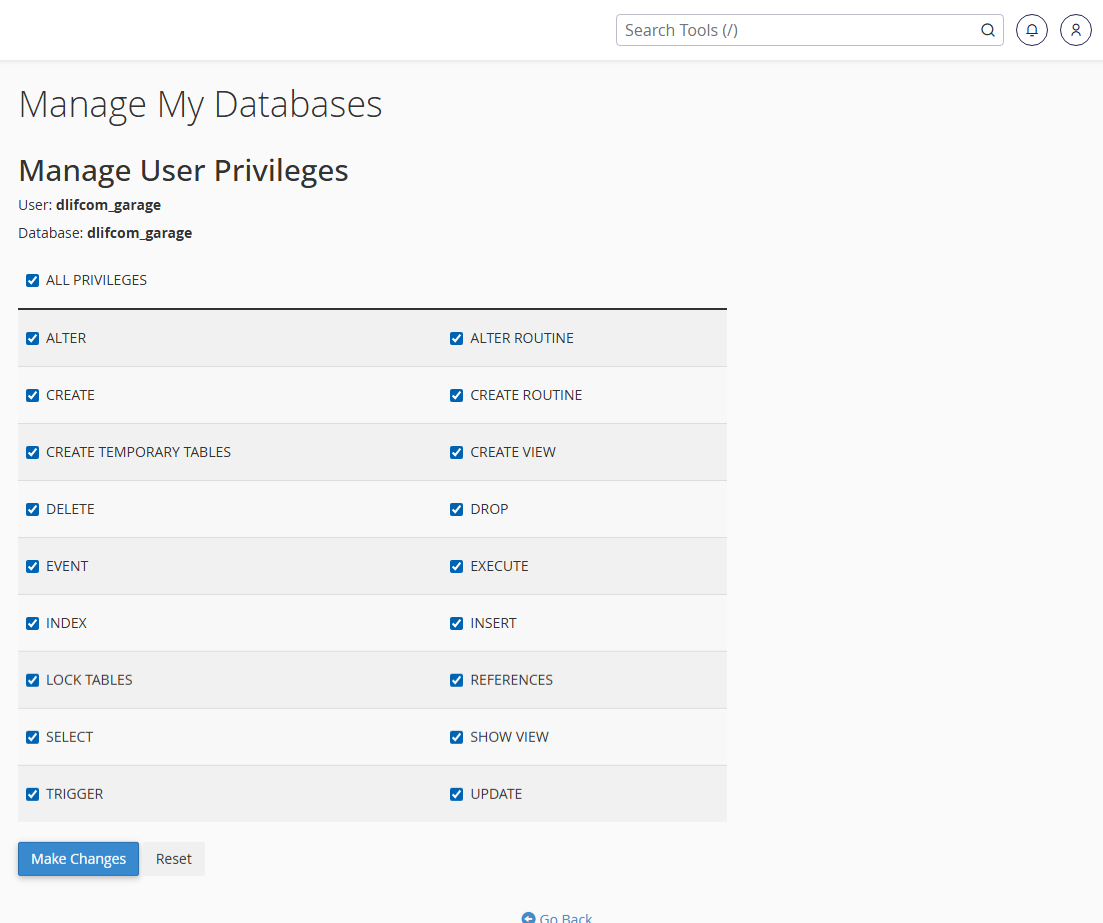Screen dimensions: 1103x923
Task: Toggle the INSERT privilege checkbox
Action: click(x=457, y=624)
